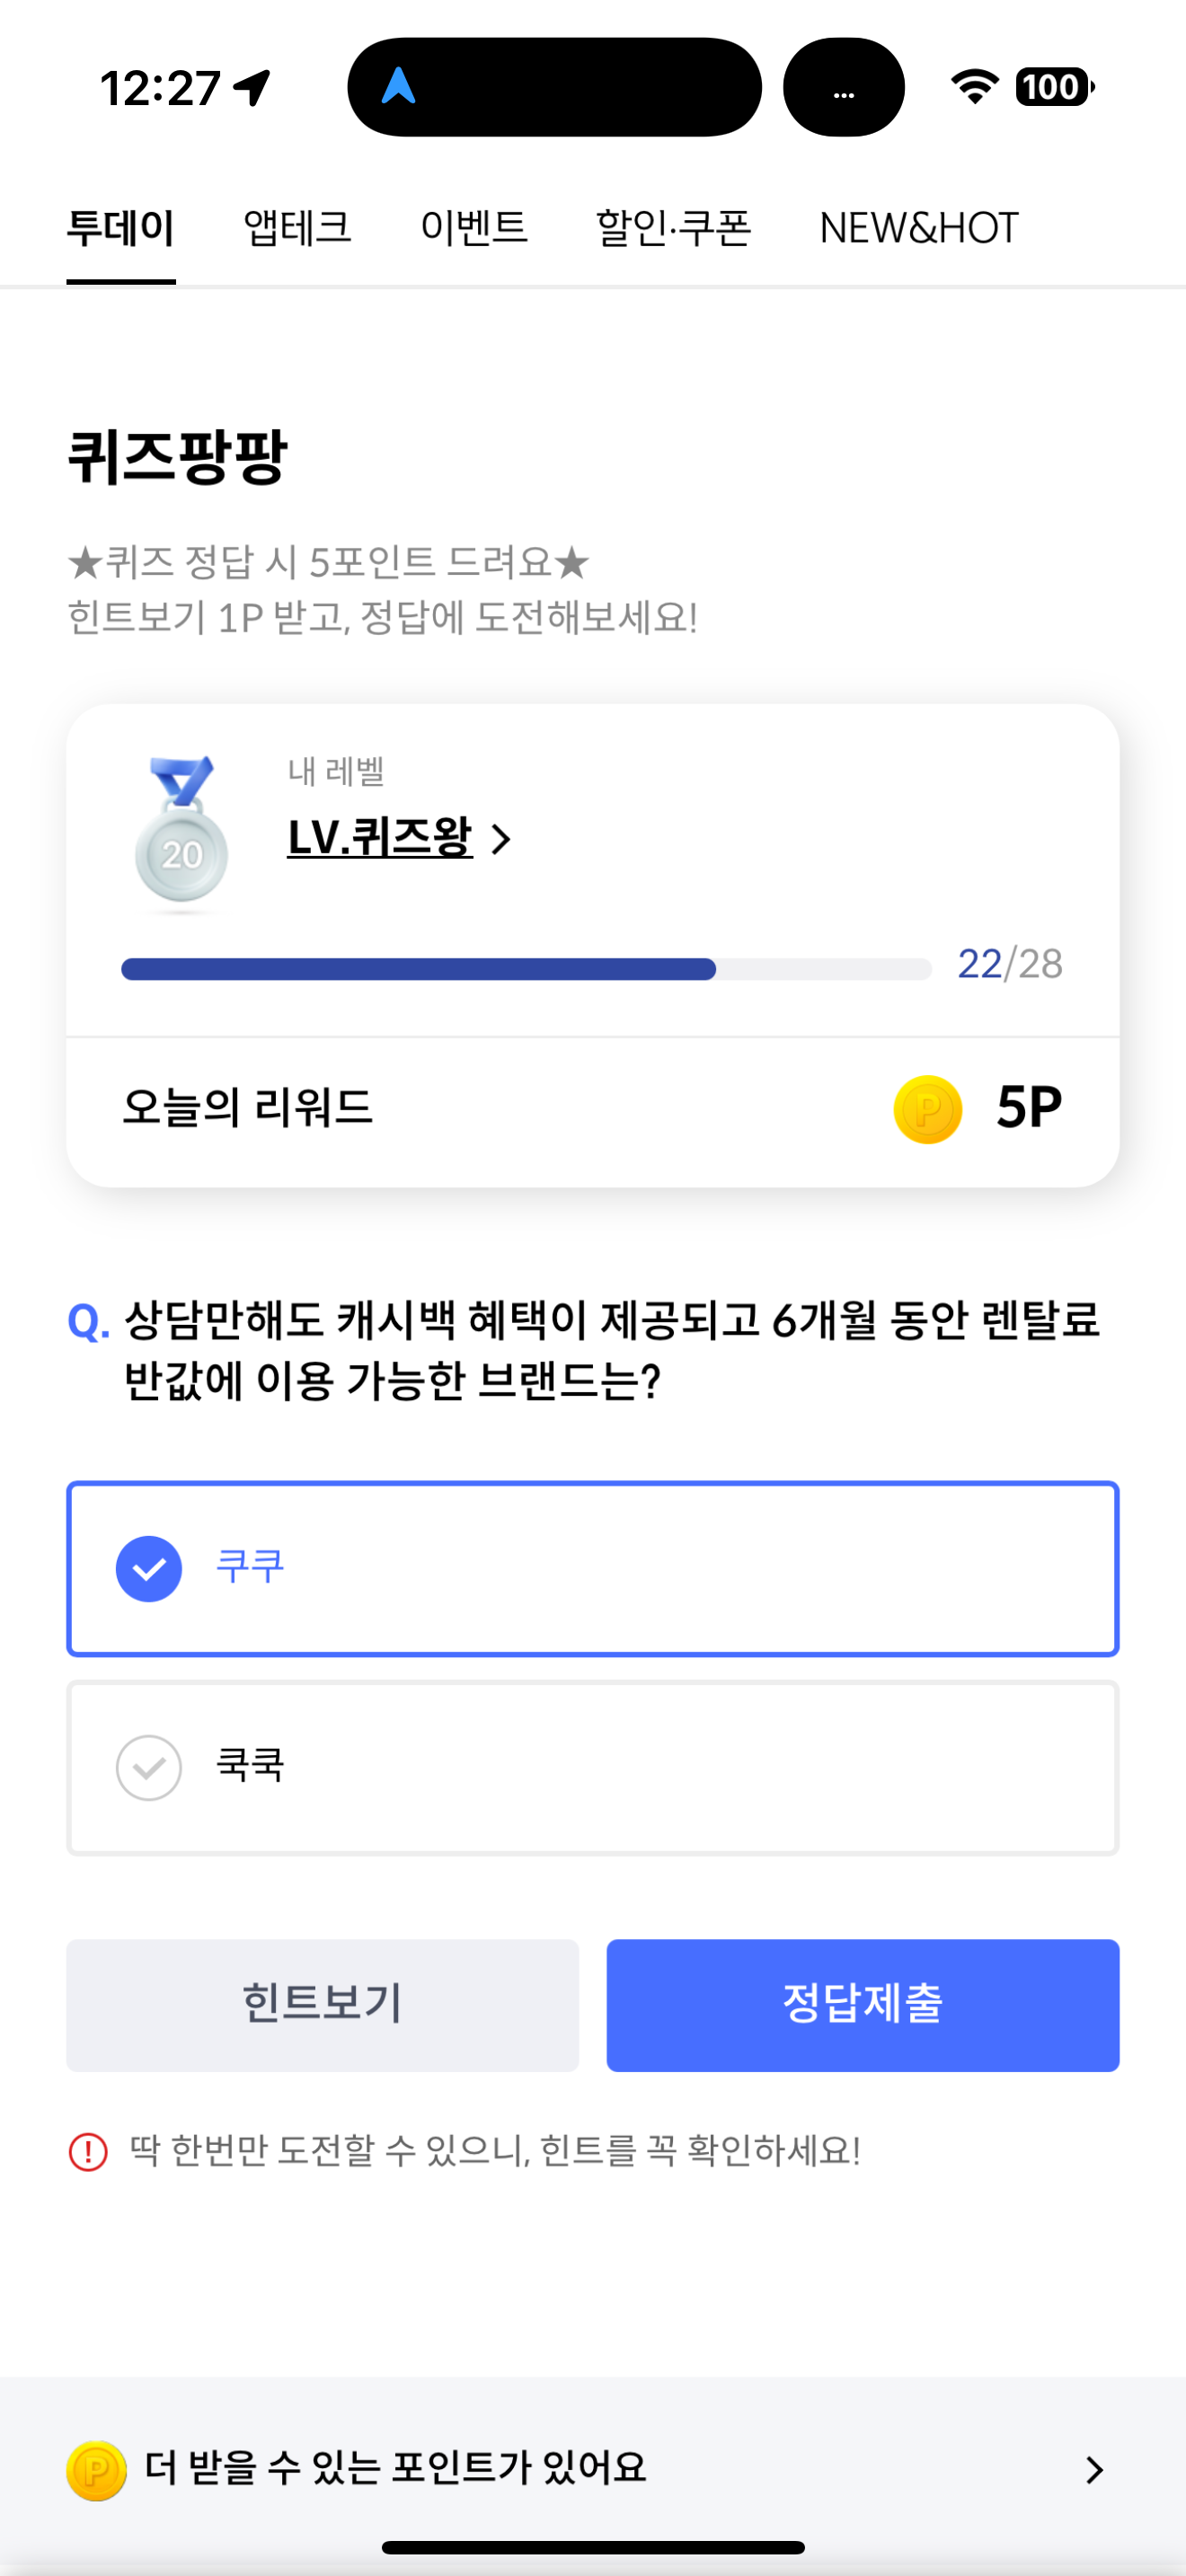This screenshot has height=2576, width=1186.
Task: Open the LV.퀴즈왕 level link
Action: [379, 838]
